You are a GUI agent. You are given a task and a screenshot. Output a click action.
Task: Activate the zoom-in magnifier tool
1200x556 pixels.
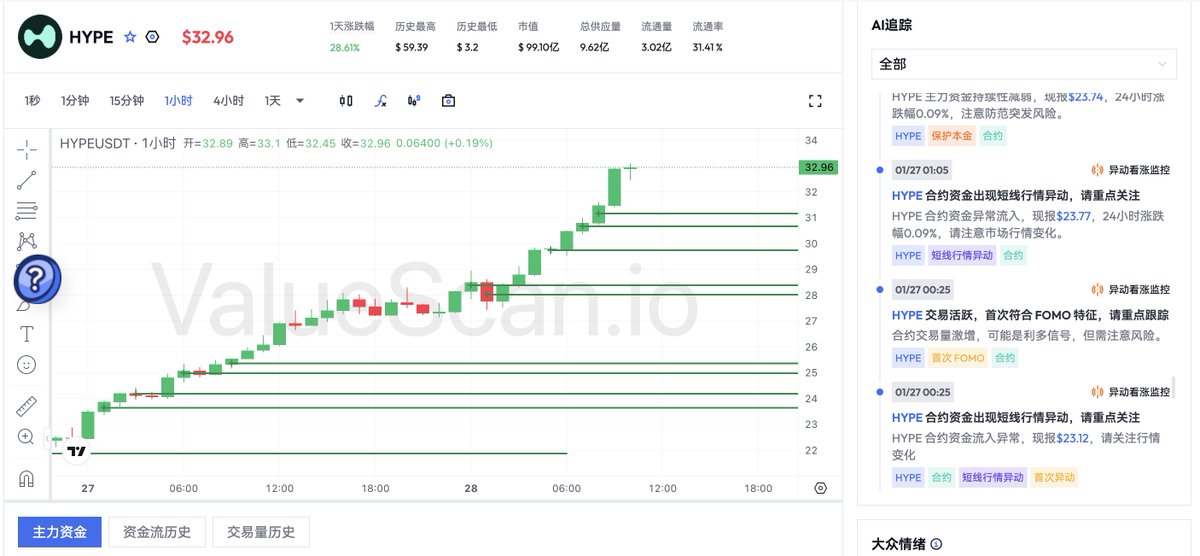pyautogui.click(x=27, y=437)
